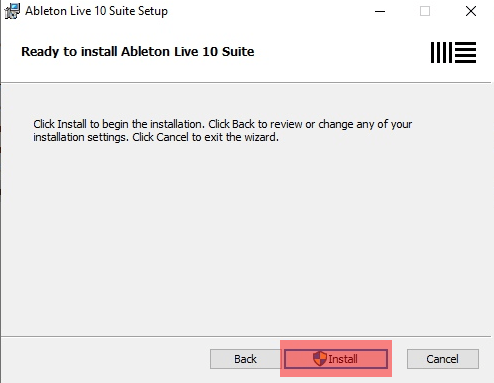Click the "Click Cancel to exit the wizard" text
494x383 pixels.
tap(205, 137)
